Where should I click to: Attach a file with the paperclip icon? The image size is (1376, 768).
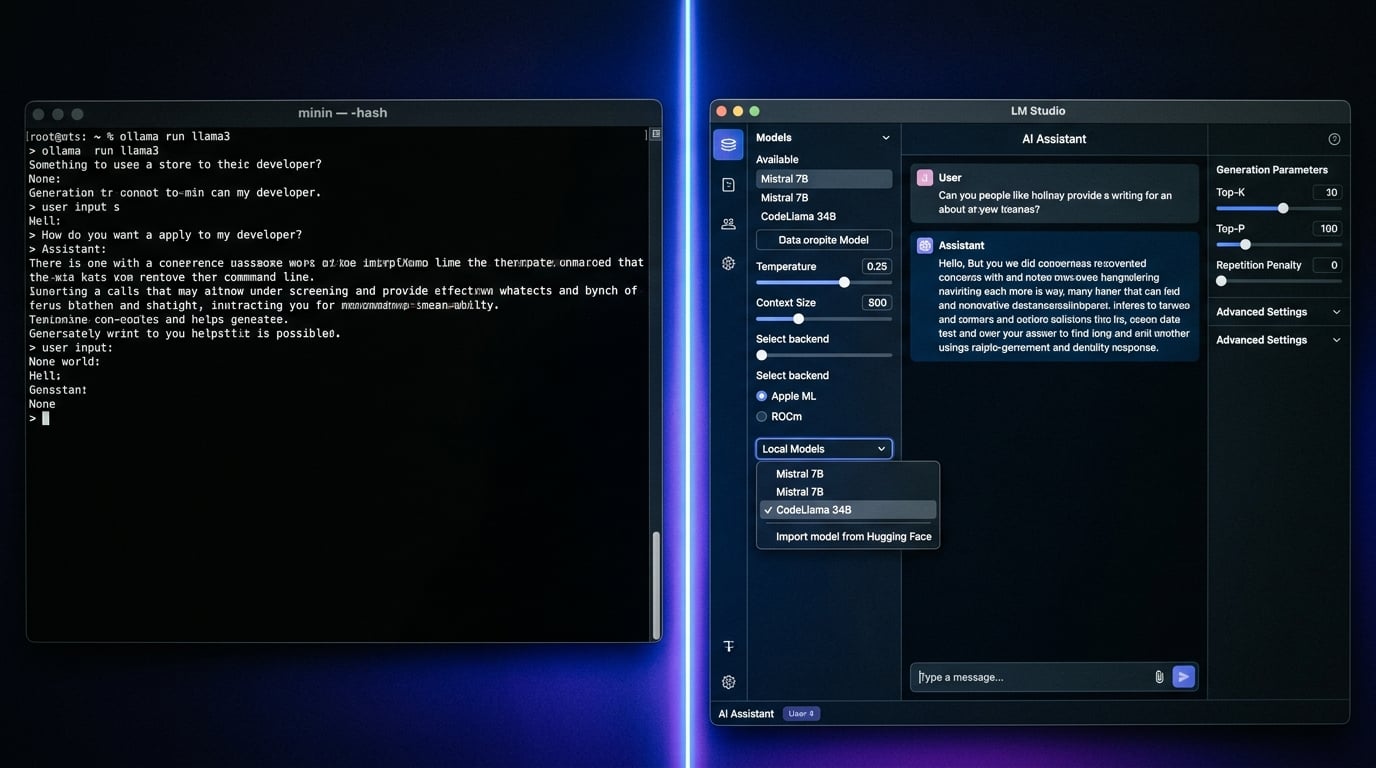tap(1159, 677)
